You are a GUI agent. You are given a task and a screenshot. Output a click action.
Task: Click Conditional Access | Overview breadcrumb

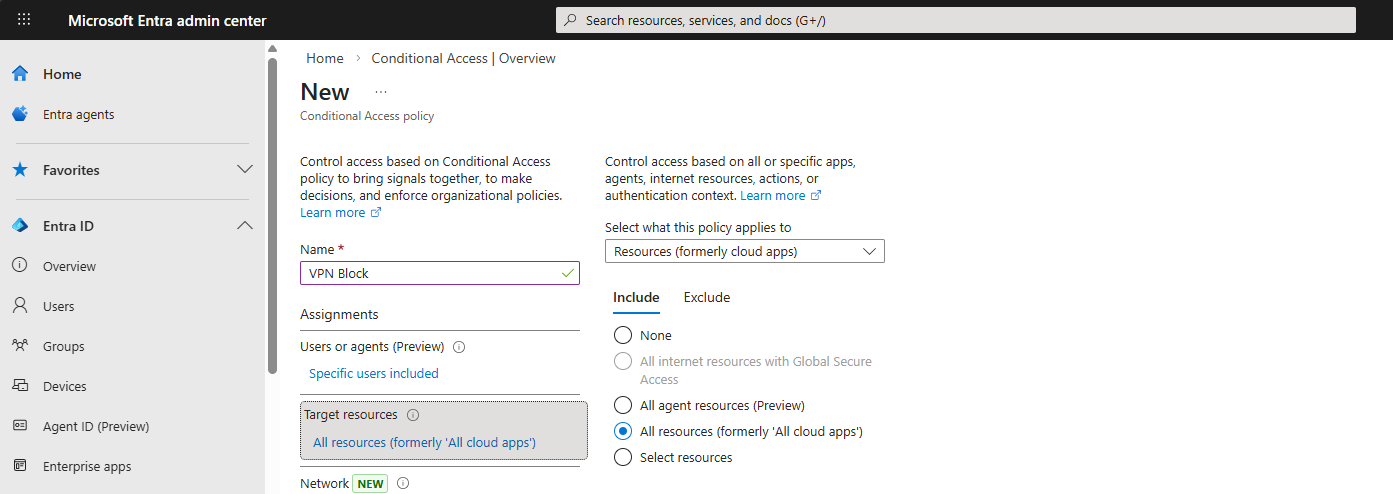(463, 58)
